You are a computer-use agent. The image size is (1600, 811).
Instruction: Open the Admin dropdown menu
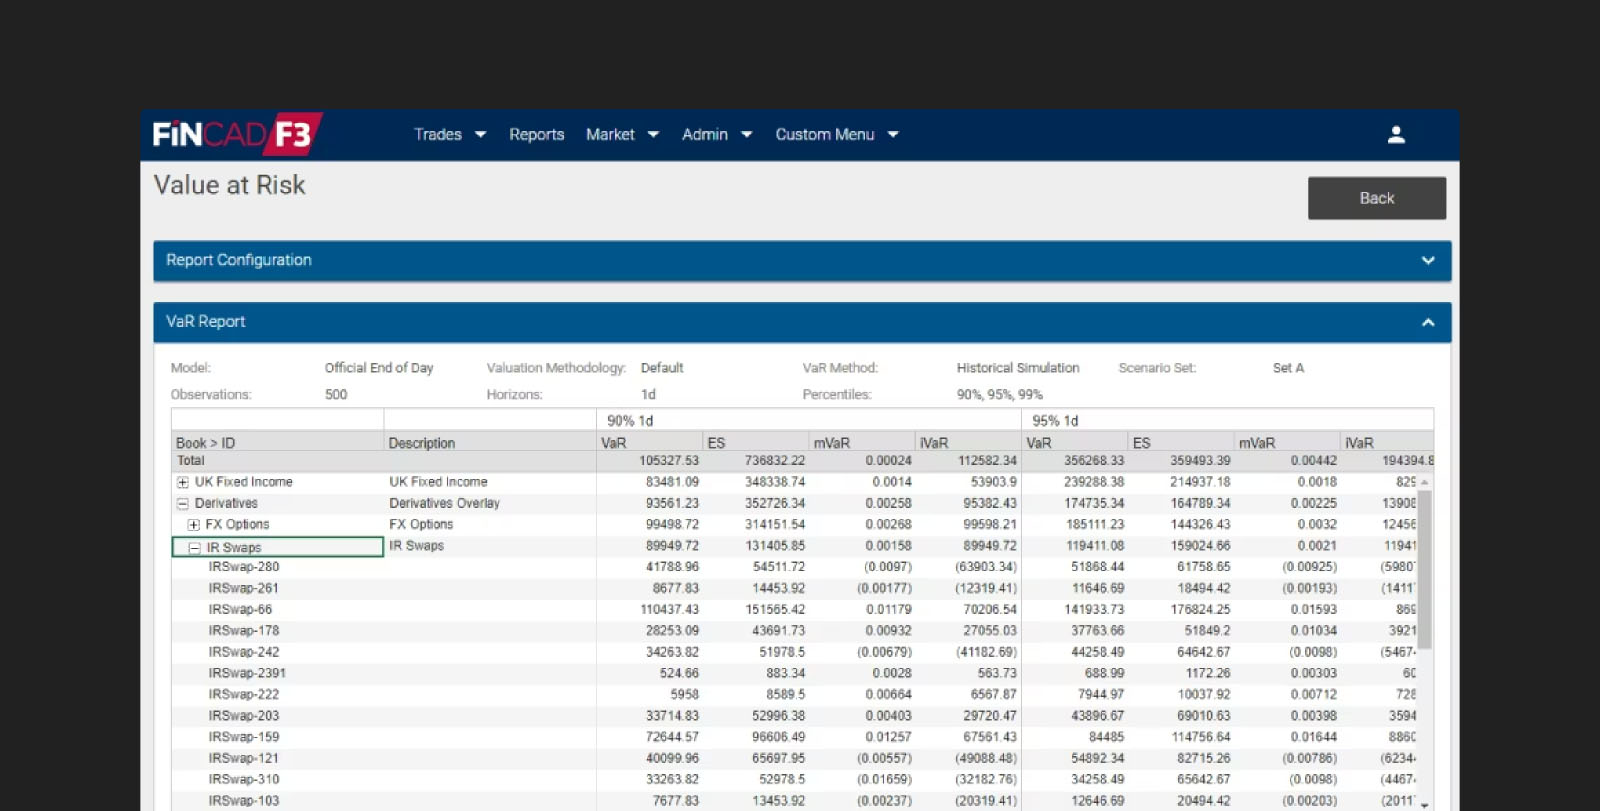click(716, 134)
